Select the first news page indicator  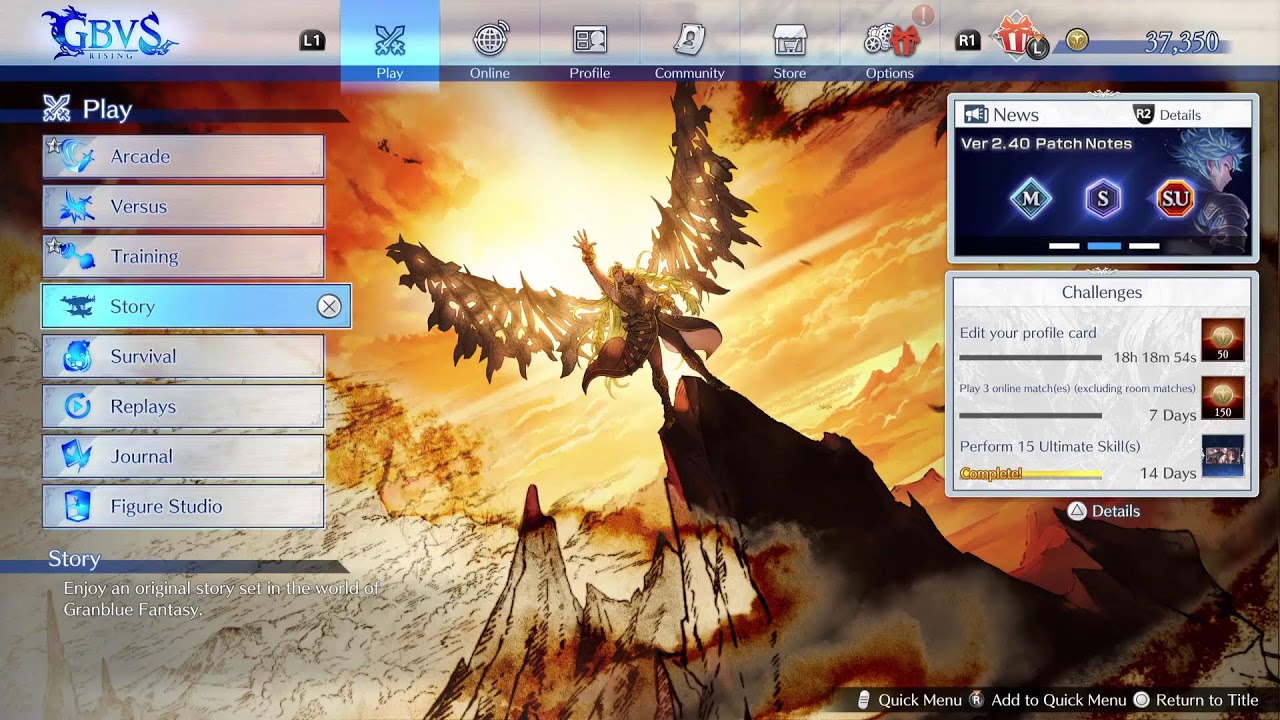pyautogui.click(x=1064, y=246)
